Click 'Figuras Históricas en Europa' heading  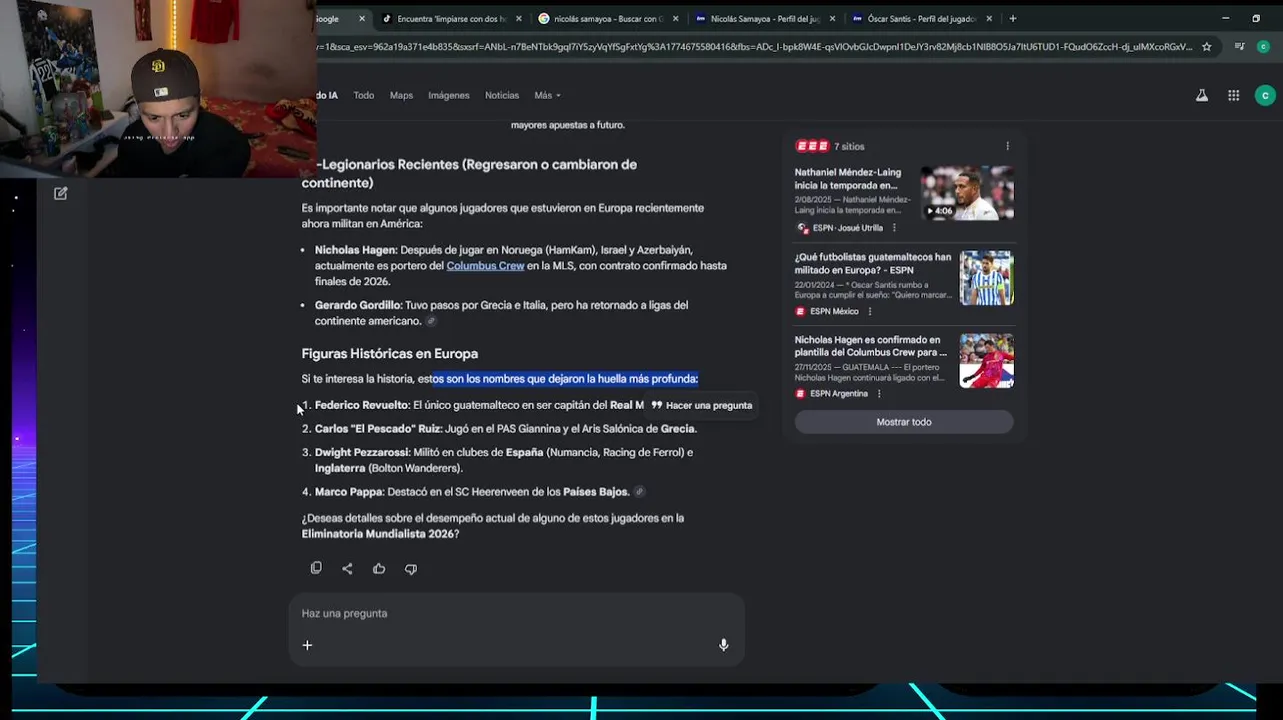pos(390,353)
